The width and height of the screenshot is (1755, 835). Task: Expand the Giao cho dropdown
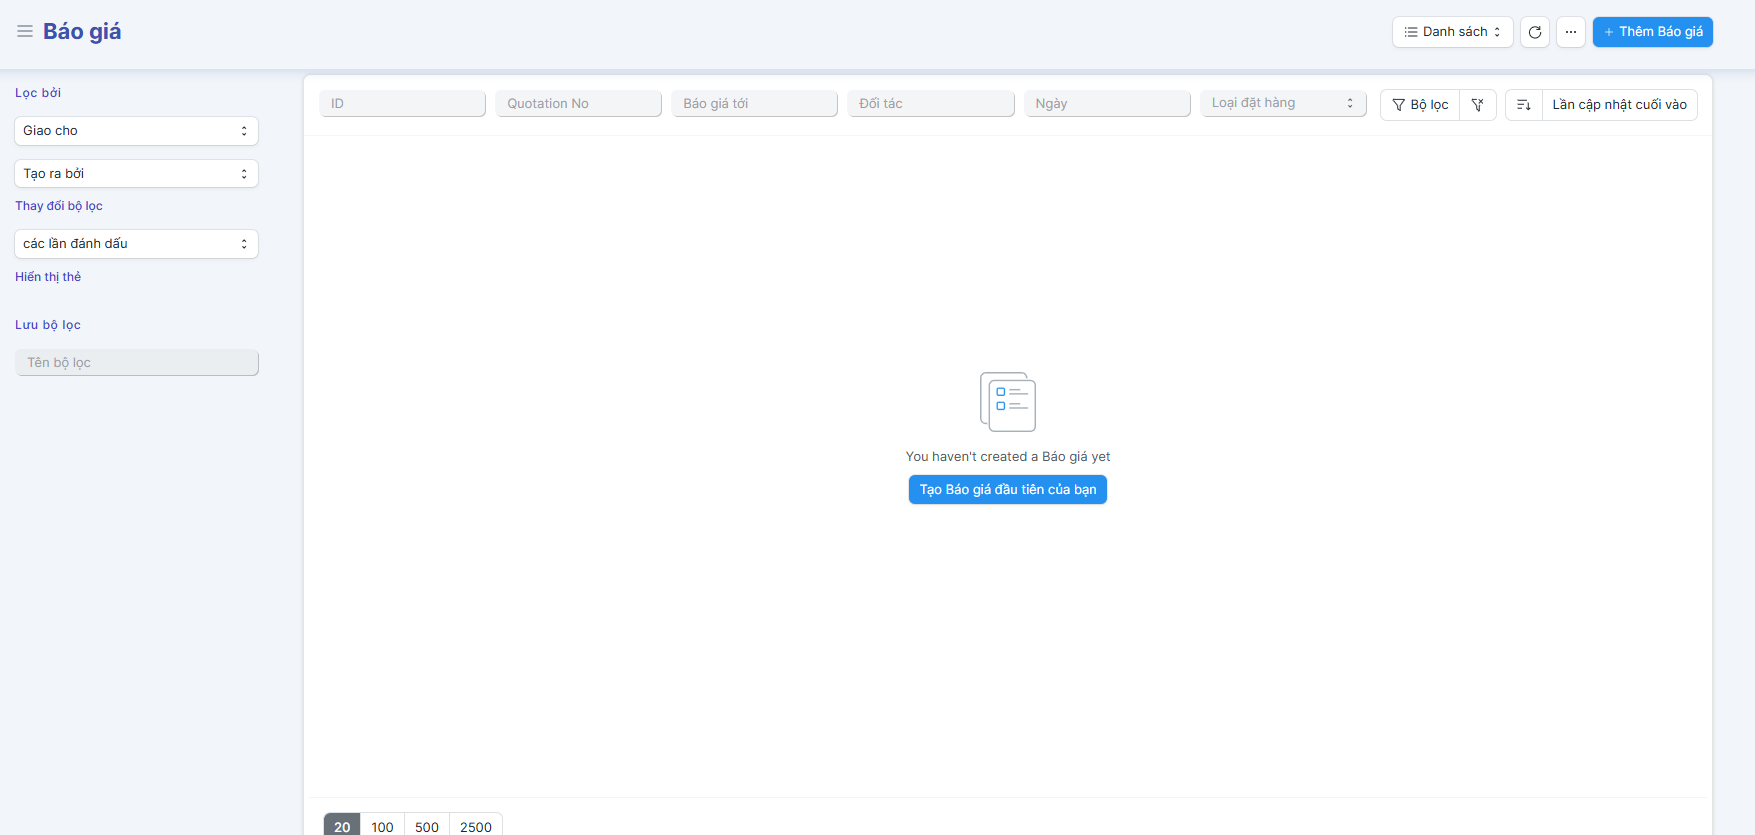coord(136,131)
